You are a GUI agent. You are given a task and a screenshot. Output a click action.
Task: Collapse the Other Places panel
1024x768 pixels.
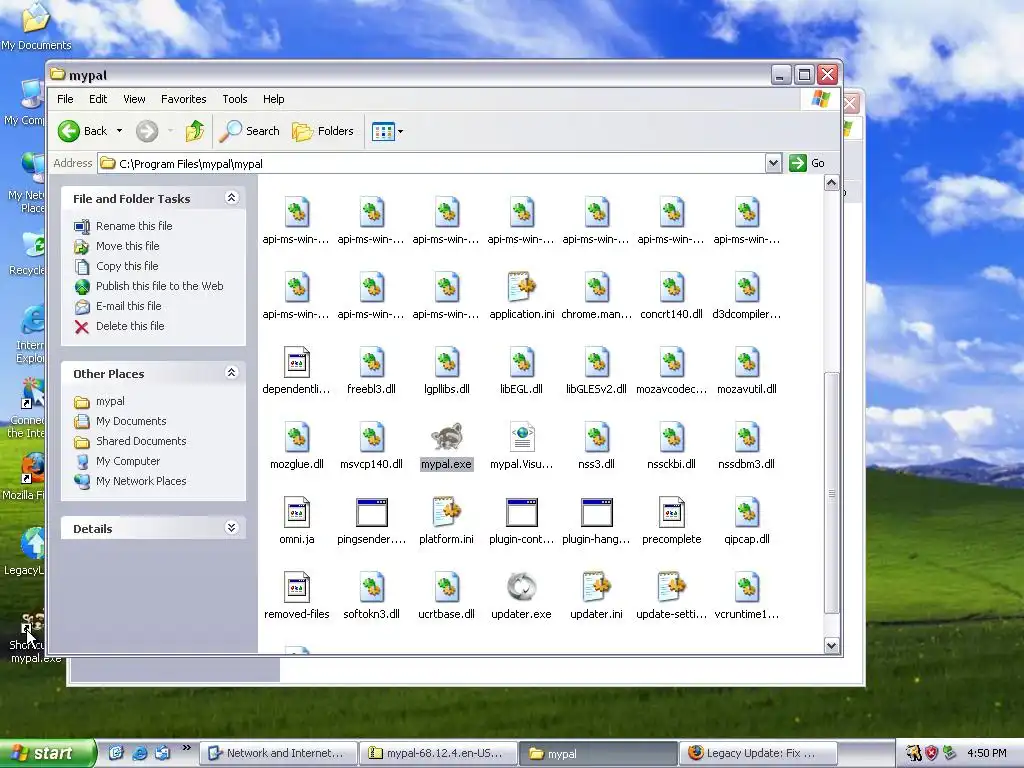click(231, 373)
